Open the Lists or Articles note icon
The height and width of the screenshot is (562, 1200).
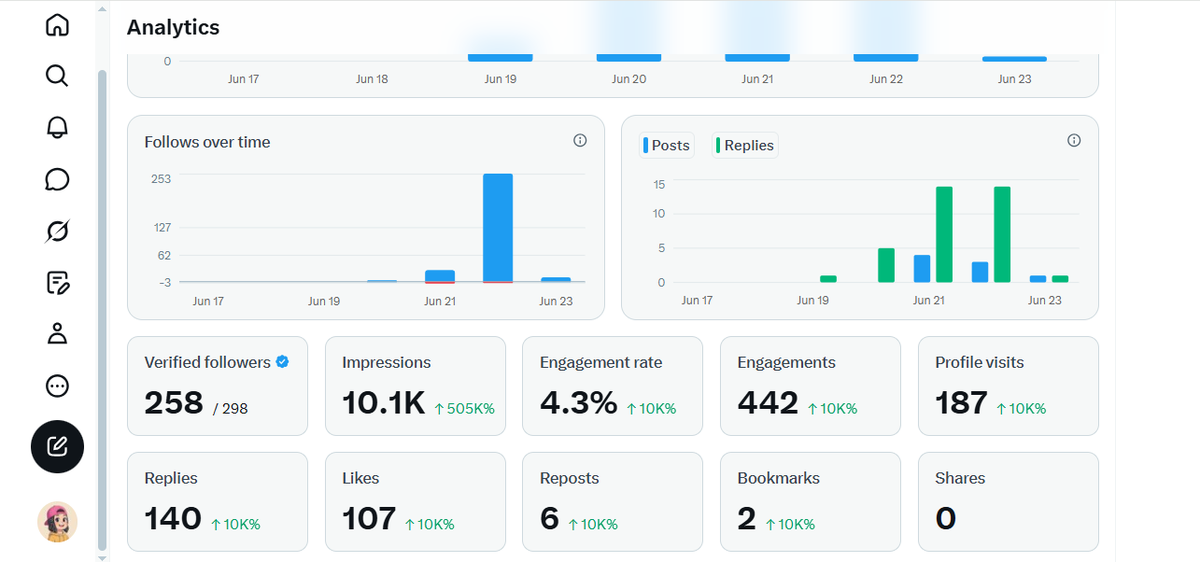57,282
